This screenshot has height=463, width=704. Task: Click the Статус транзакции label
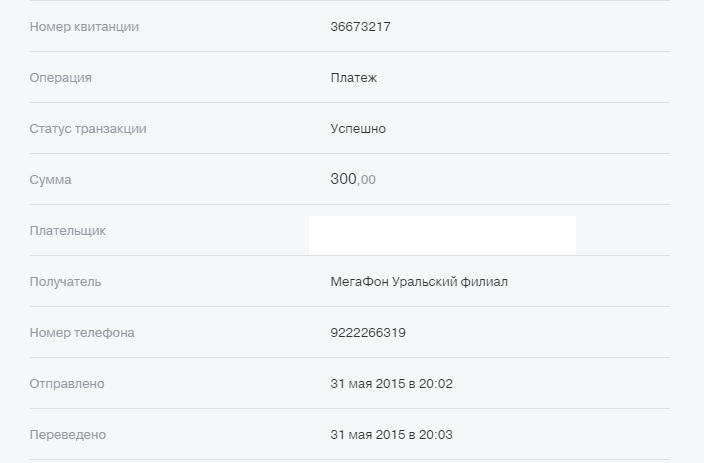click(x=88, y=129)
